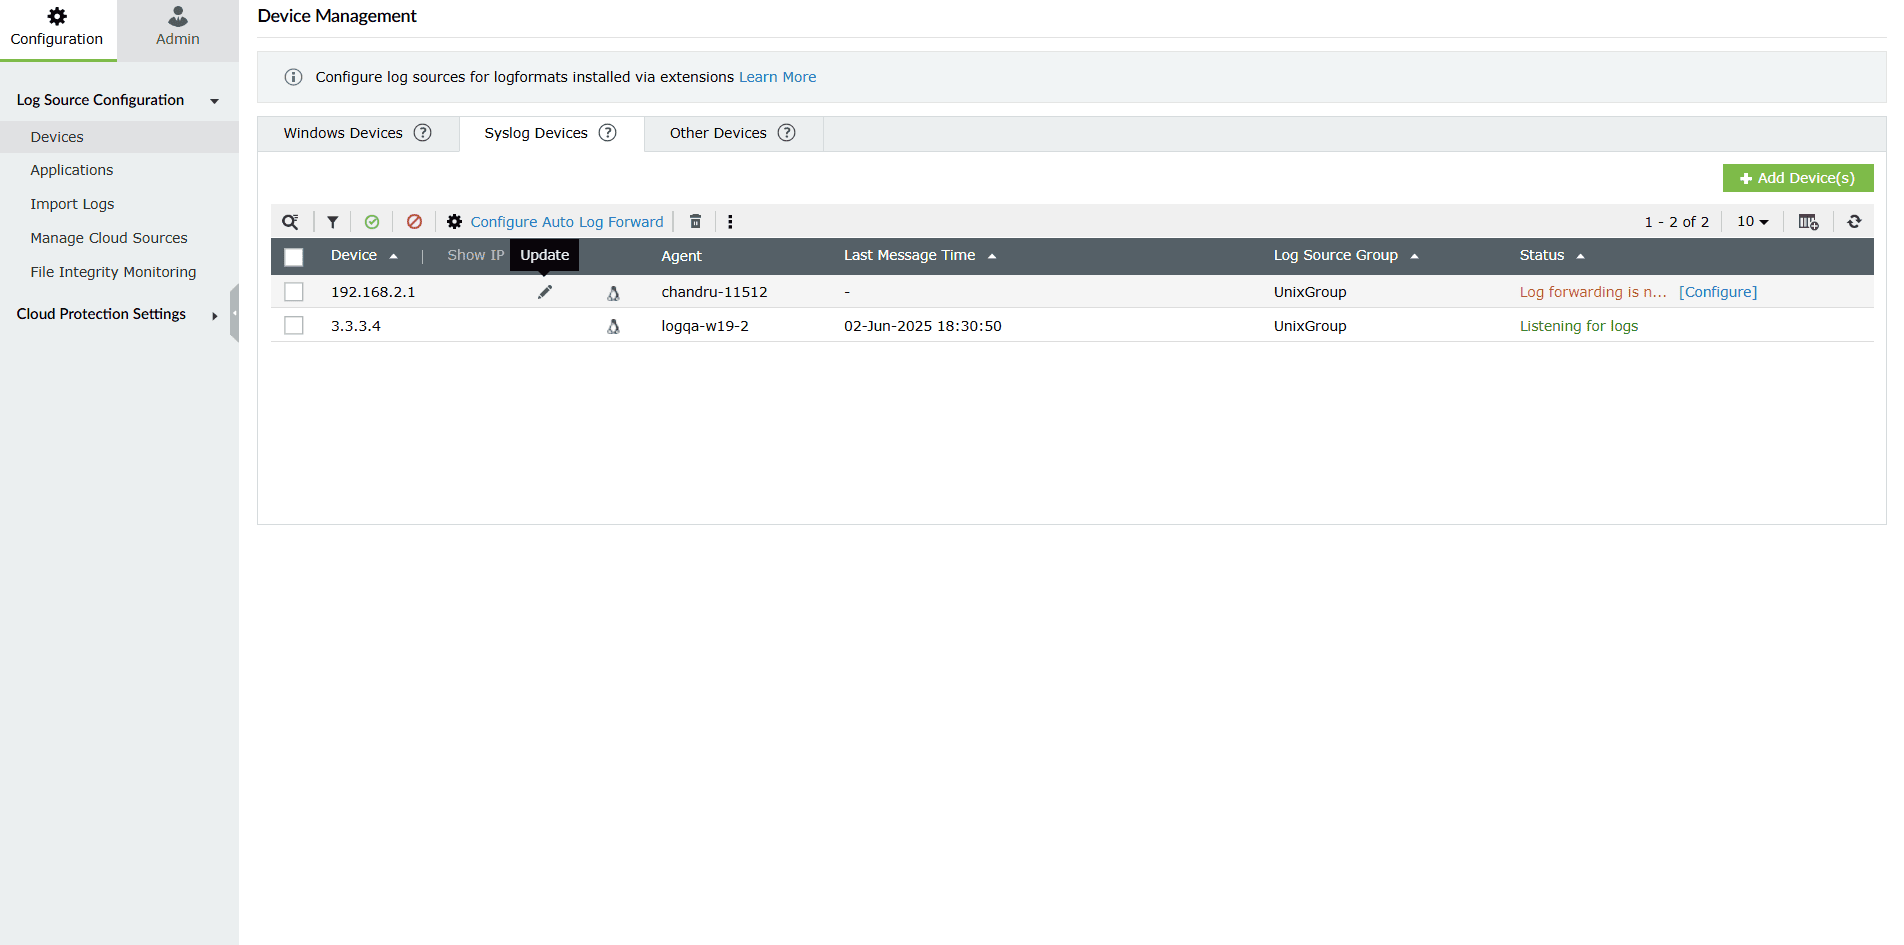The image size is (1904, 945).
Task: Check the box for device 3.3.3.4
Action: click(294, 326)
